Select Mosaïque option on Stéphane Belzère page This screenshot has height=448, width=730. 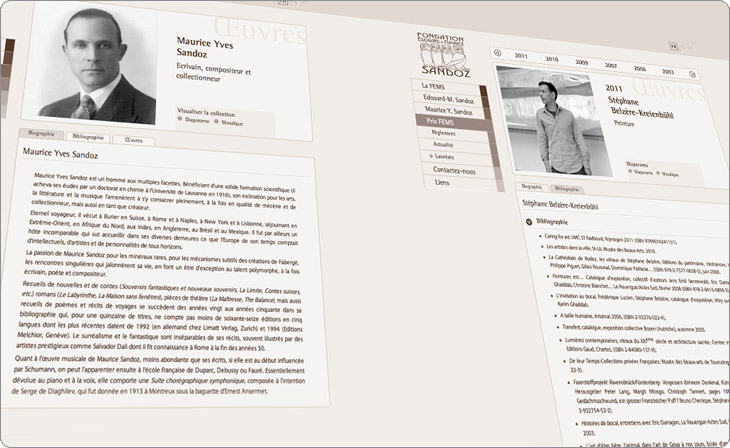click(x=667, y=173)
